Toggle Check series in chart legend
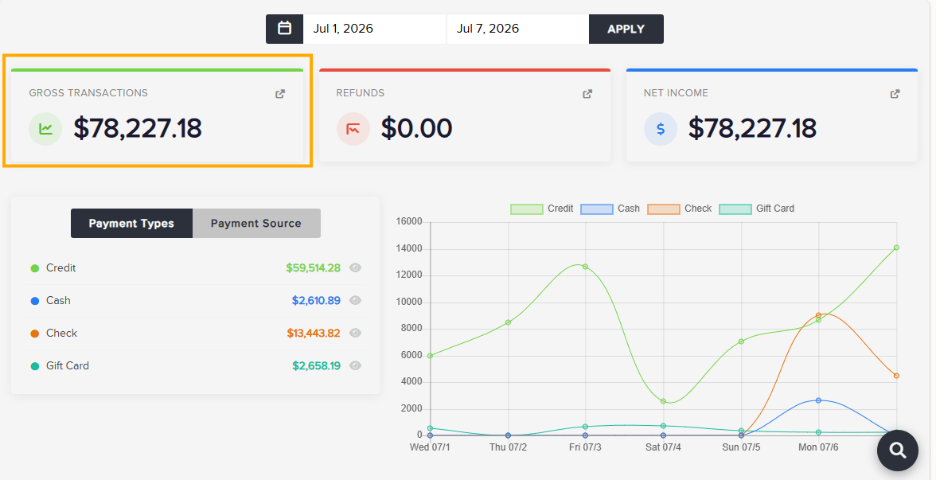The height and width of the screenshot is (480, 936). [x=679, y=208]
